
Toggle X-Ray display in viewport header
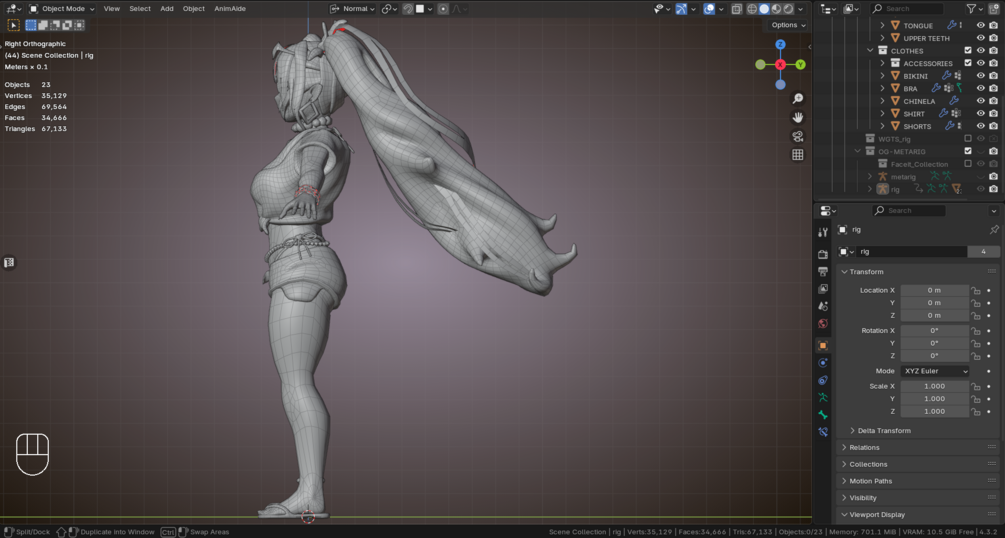[x=736, y=9]
